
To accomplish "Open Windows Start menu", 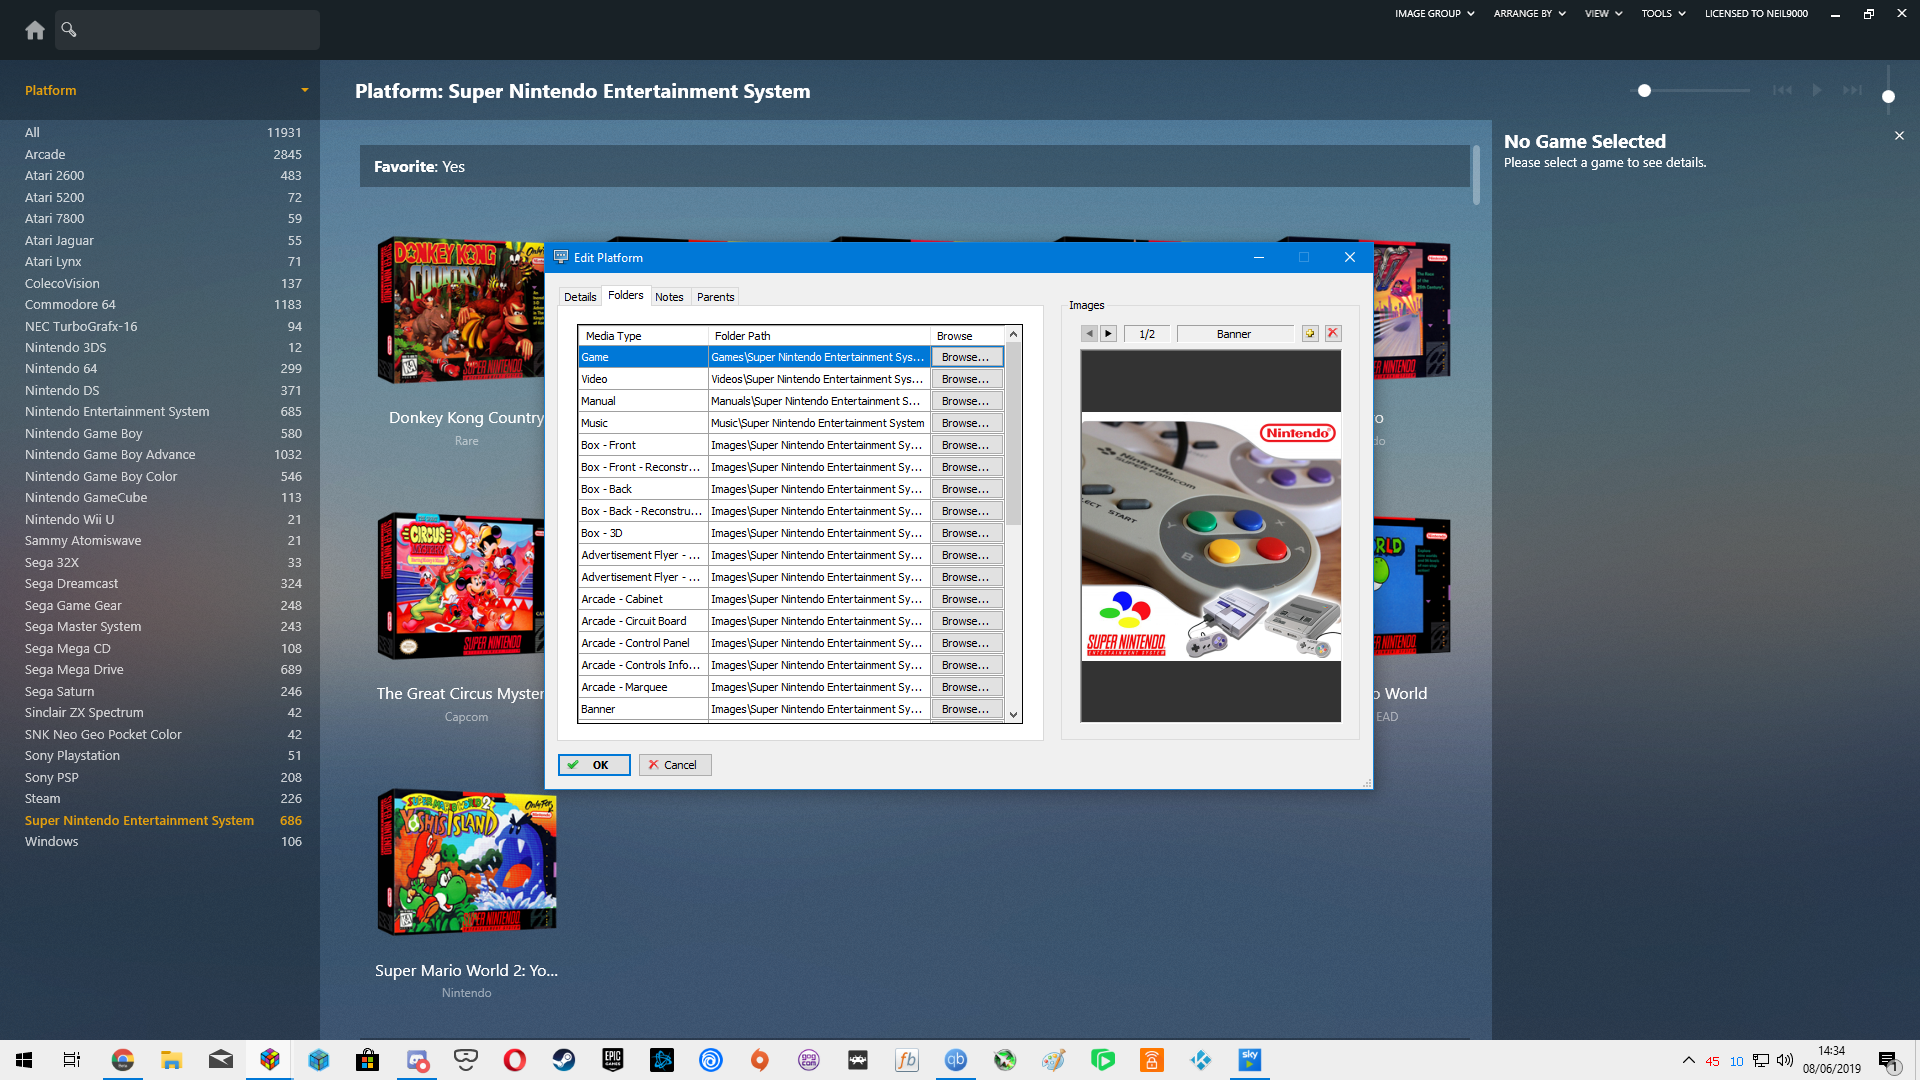I will pyautogui.click(x=24, y=1060).
